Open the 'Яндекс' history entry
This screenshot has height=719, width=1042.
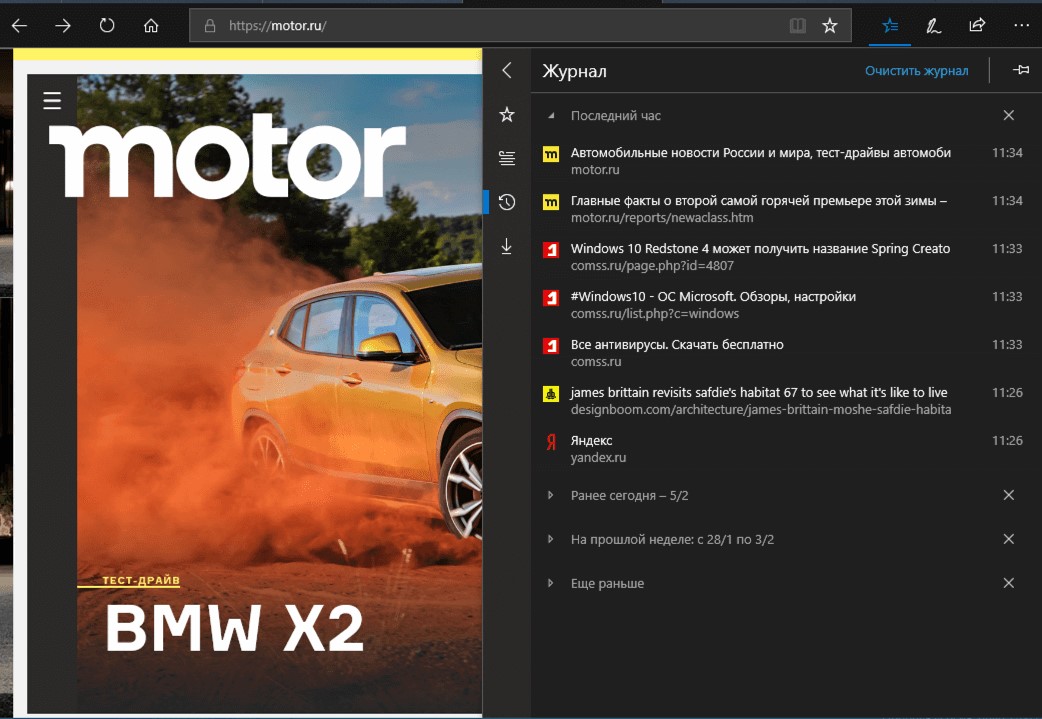[x=782, y=449]
